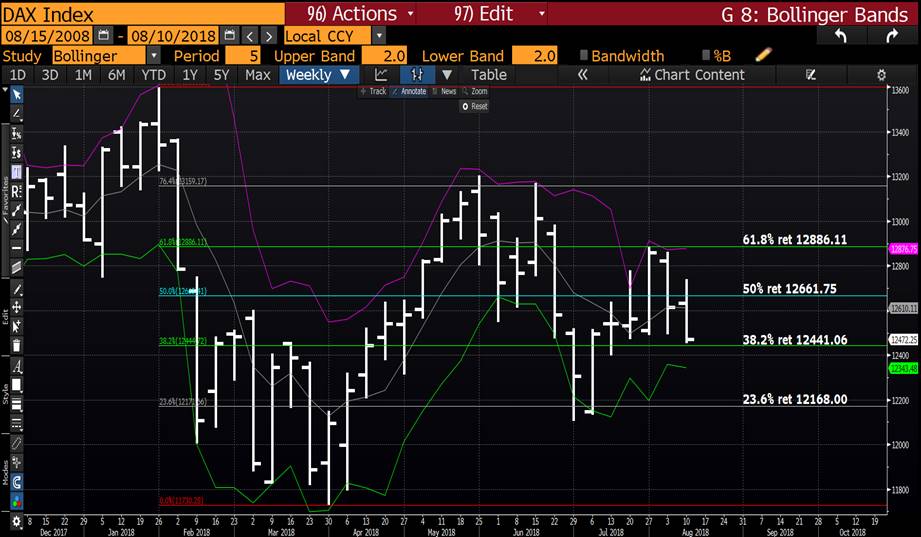Select the arrow pointer tool
The width and height of the screenshot is (921, 537).
coord(16,95)
